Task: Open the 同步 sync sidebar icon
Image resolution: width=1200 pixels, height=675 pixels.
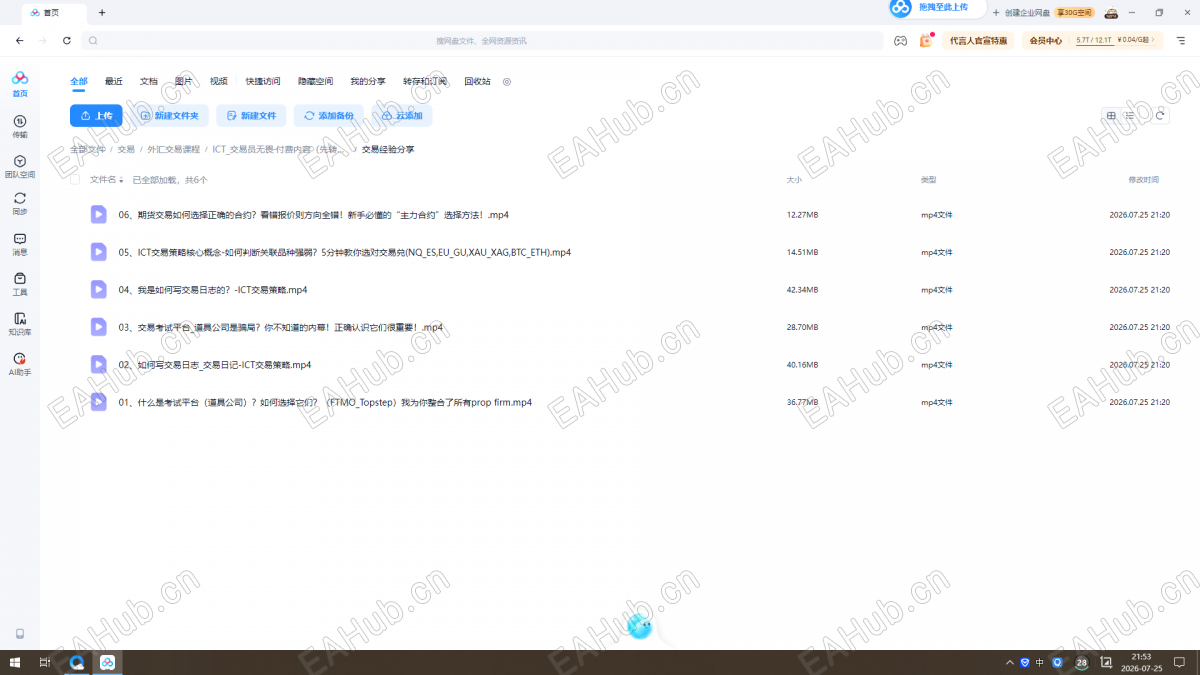Action: [x=20, y=204]
